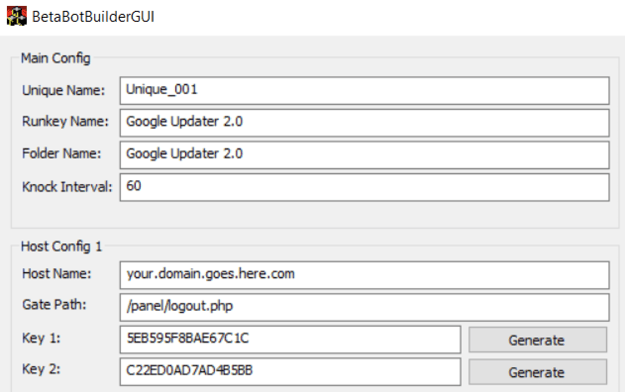Click the Key 1 value field
Screen dimensions: 625x392
point(290,339)
